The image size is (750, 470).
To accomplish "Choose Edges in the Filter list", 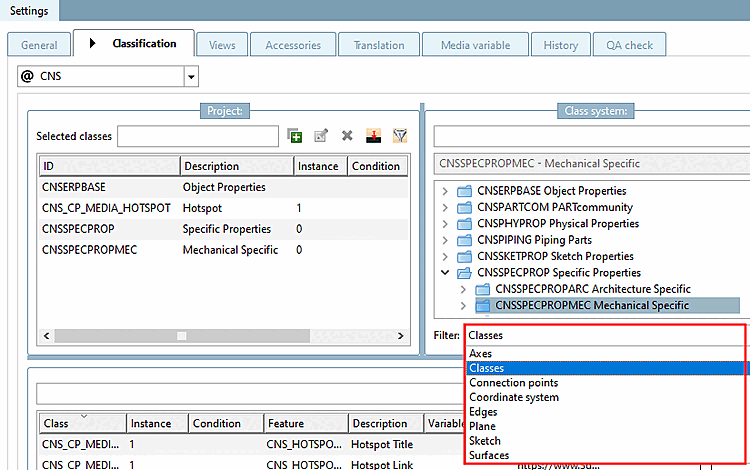I will coord(605,412).
